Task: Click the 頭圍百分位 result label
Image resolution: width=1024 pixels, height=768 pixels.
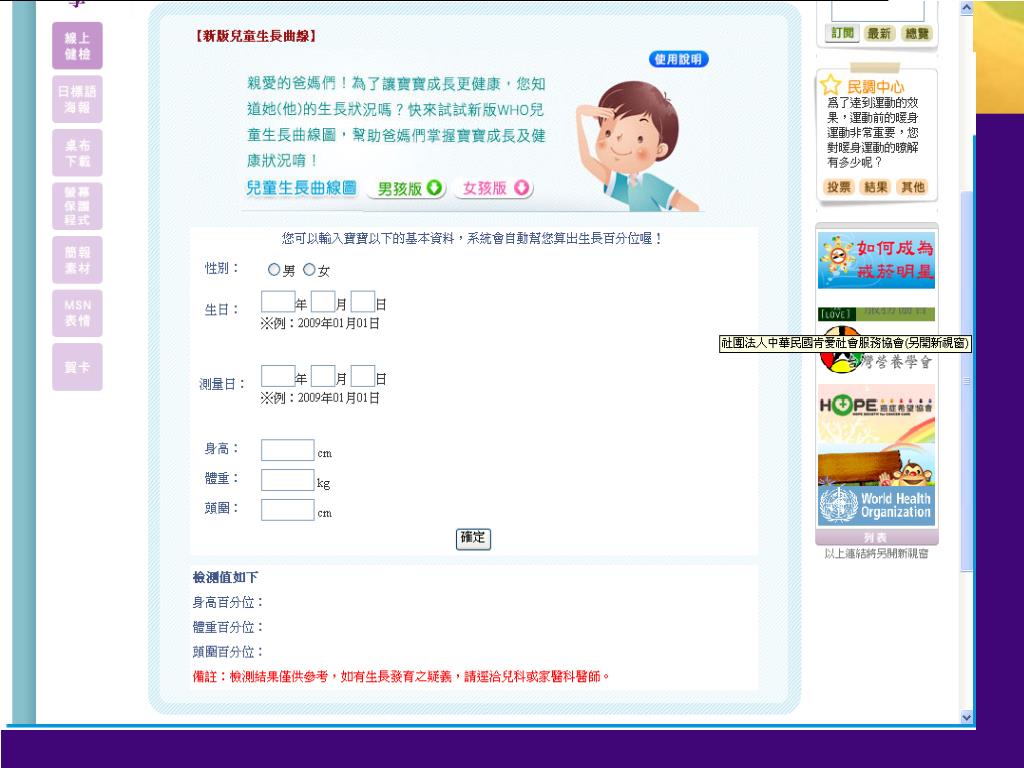Action: [x=227, y=652]
